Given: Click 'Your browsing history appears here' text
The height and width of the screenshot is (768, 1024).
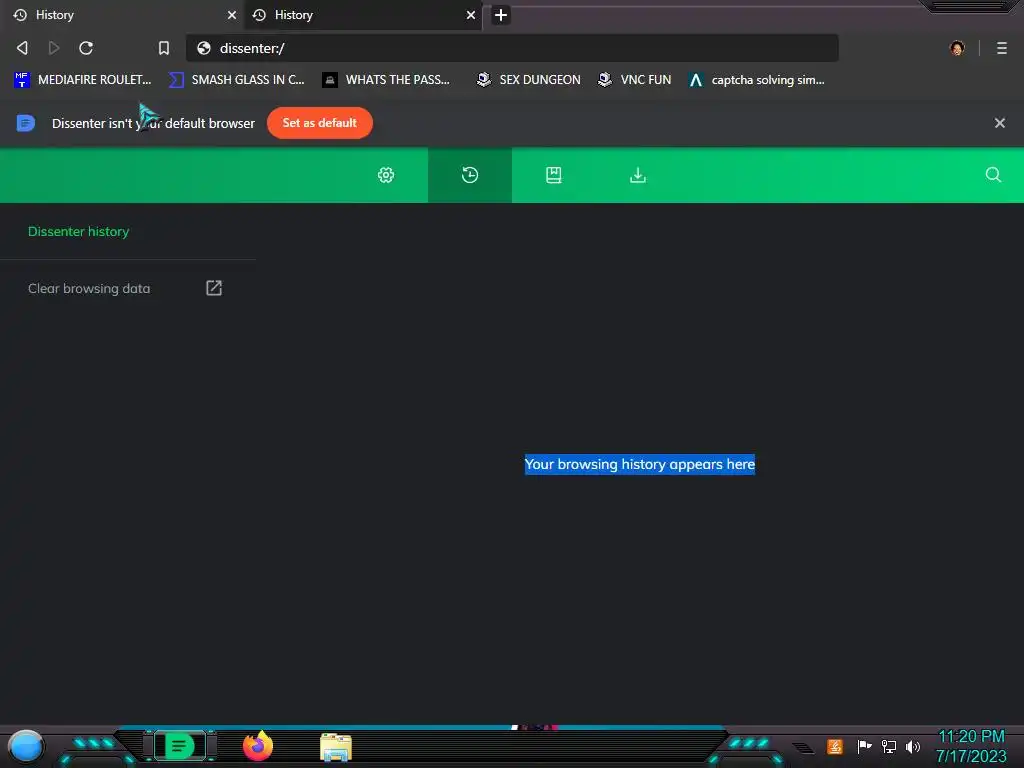Looking at the screenshot, I should (x=640, y=464).
